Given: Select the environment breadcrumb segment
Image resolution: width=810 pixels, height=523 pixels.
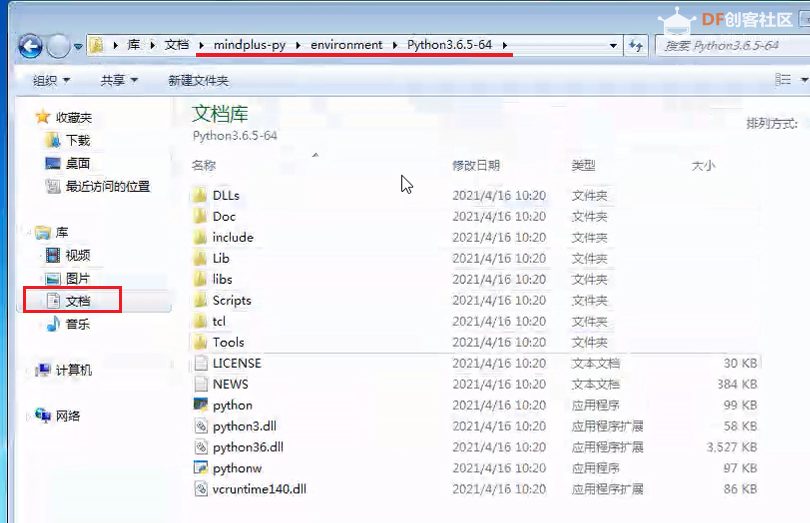Looking at the screenshot, I should [346, 45].
